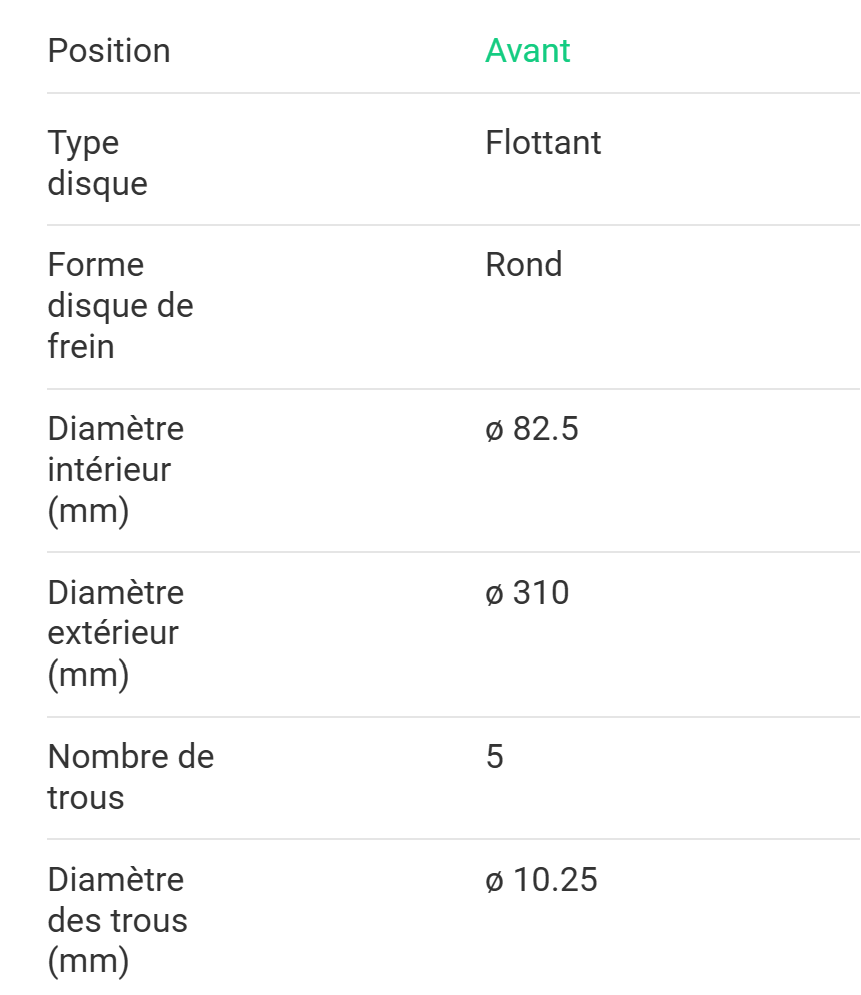Click the hole count value 5

(495, 757)
